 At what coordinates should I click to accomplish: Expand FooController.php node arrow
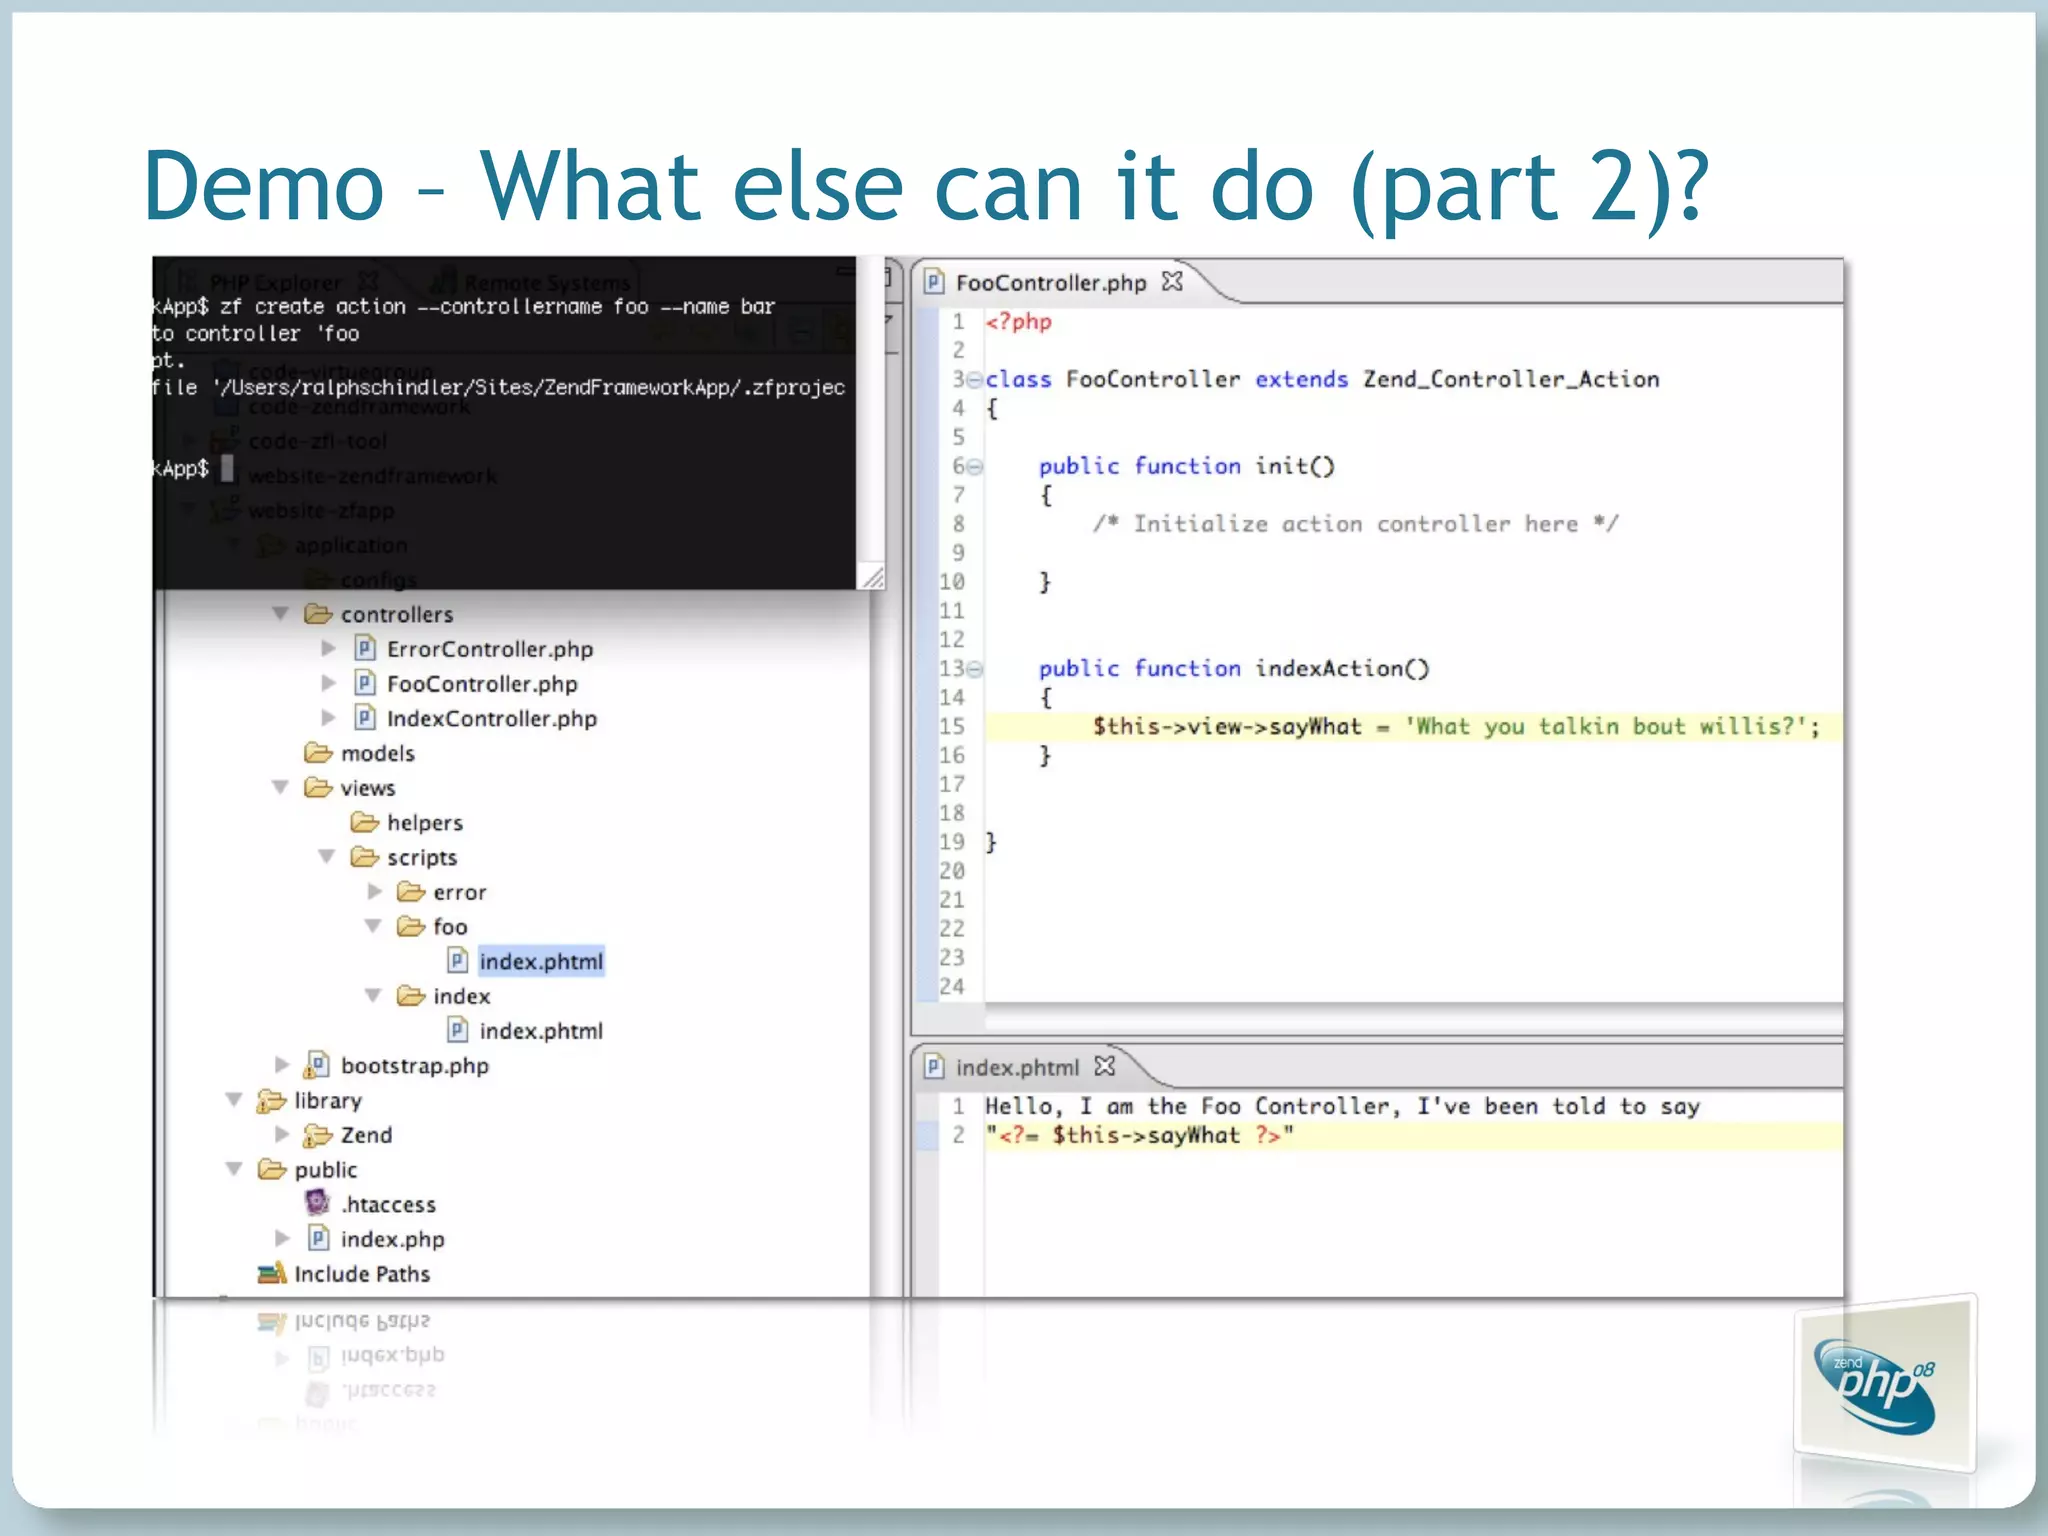[x=328, y=683]
